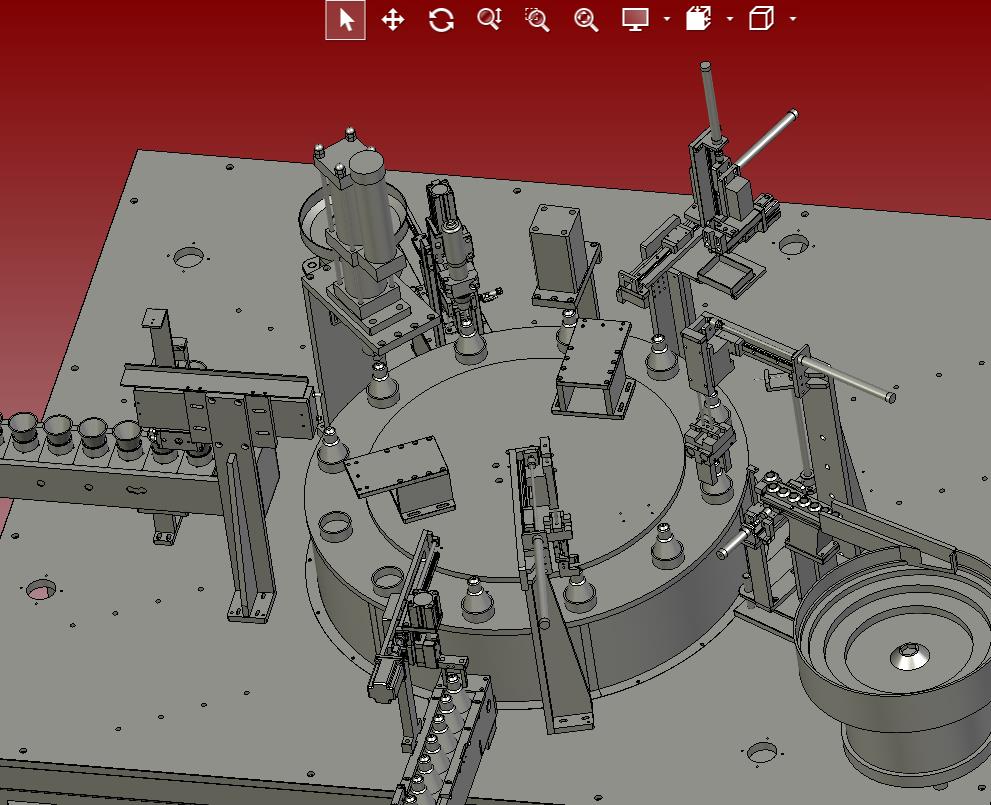Screen dimensions: 991x805
Task: Click the section view box icon
Action: click(x=698, y=19)
